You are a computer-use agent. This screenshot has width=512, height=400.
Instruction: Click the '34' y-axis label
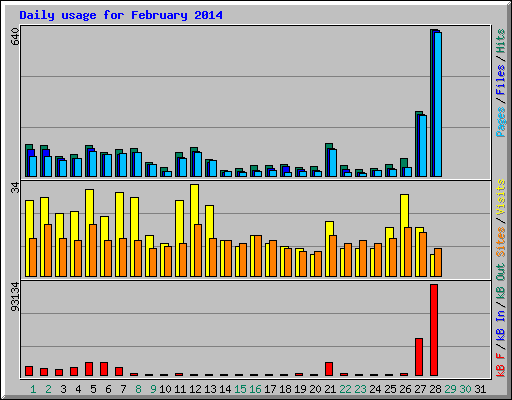[15, 188]
